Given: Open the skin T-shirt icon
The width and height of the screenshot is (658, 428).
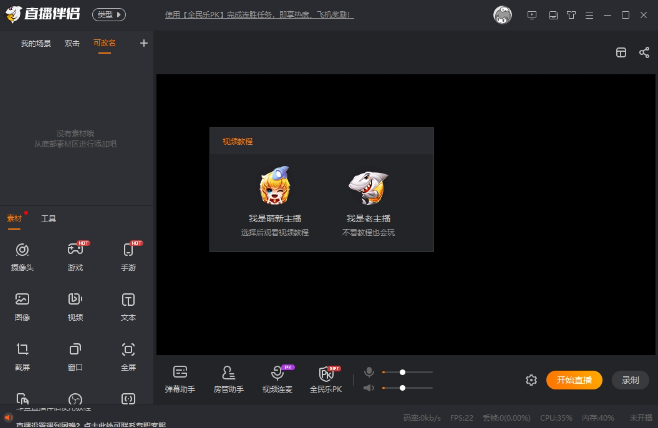Looking at the screenshot, I should coord(571,15).
